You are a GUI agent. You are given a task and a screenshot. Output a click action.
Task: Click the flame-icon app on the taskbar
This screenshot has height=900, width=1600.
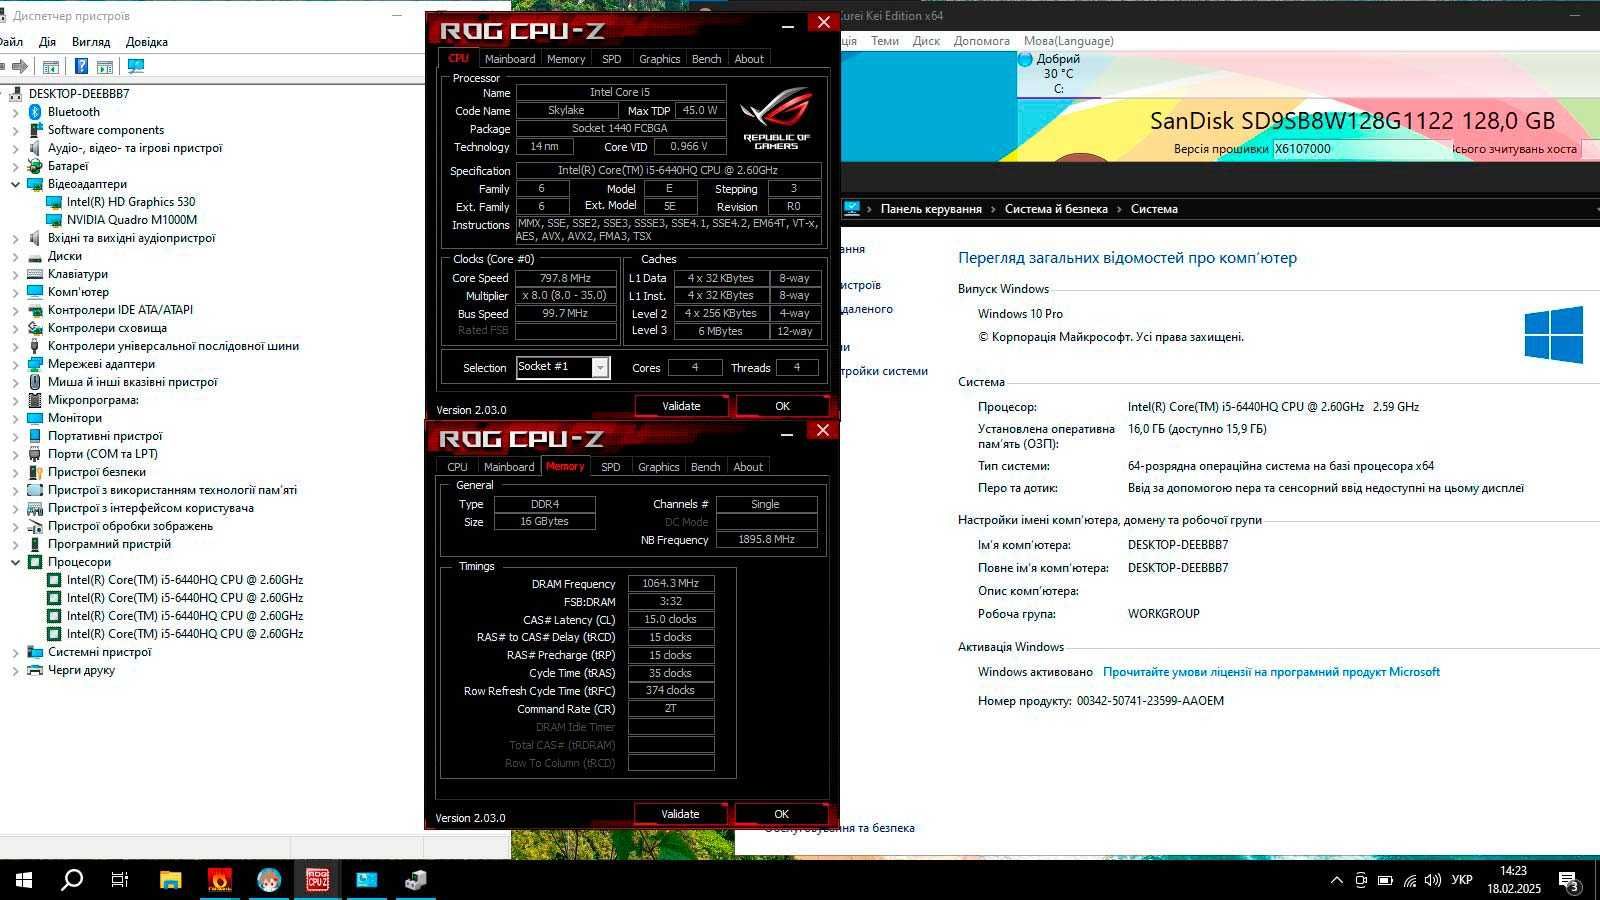(219, 880)
